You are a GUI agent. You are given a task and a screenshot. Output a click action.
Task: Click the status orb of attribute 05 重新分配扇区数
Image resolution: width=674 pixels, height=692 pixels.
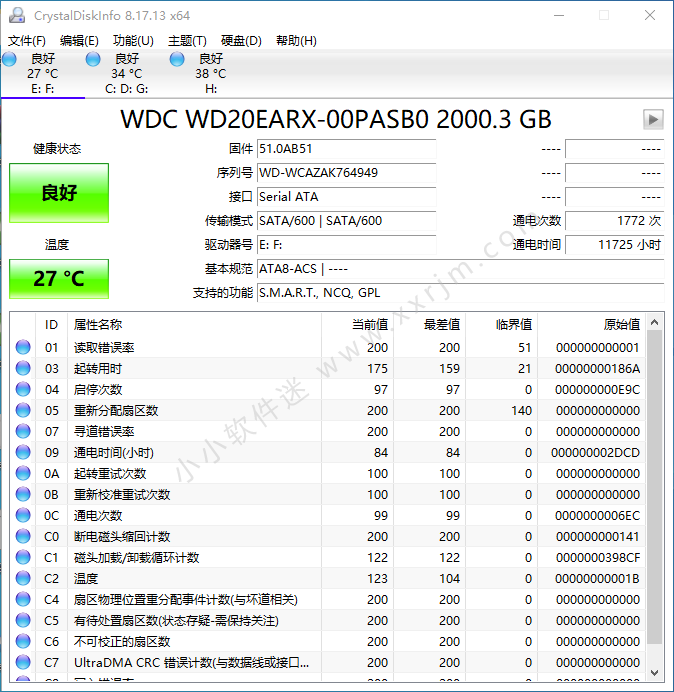point(23,410)
